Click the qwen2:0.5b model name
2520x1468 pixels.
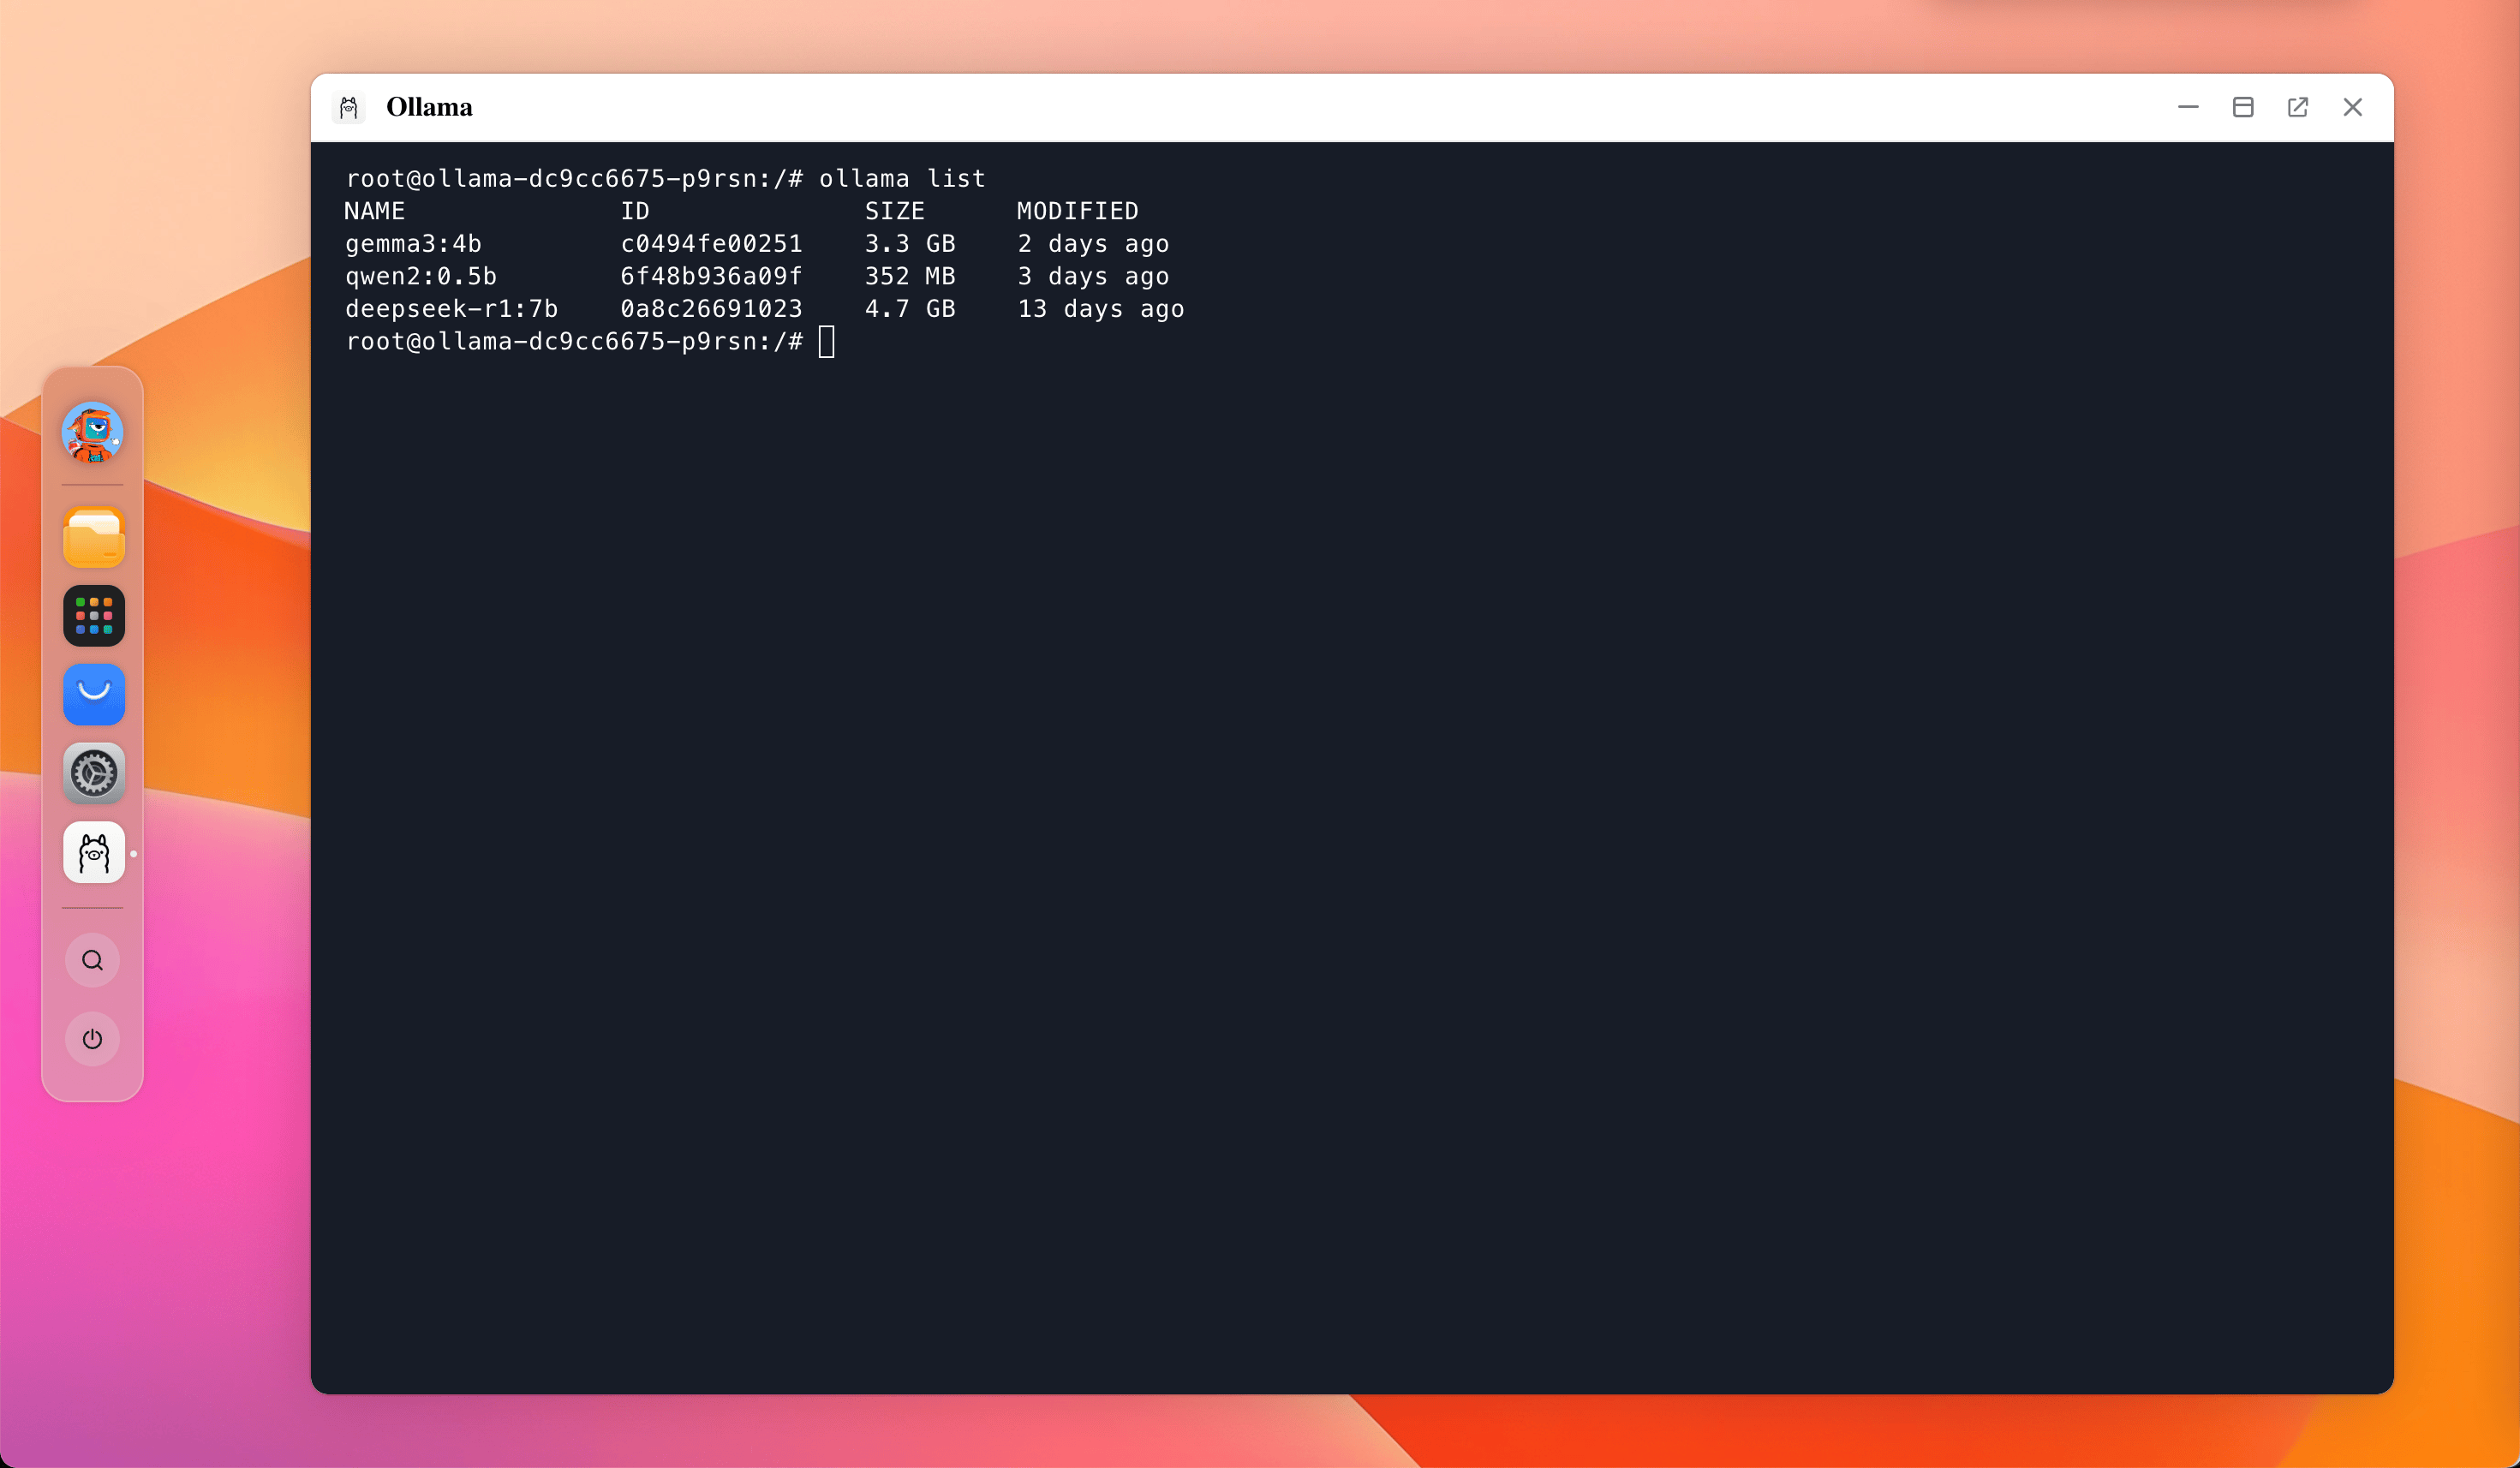(x=421, y=276)
